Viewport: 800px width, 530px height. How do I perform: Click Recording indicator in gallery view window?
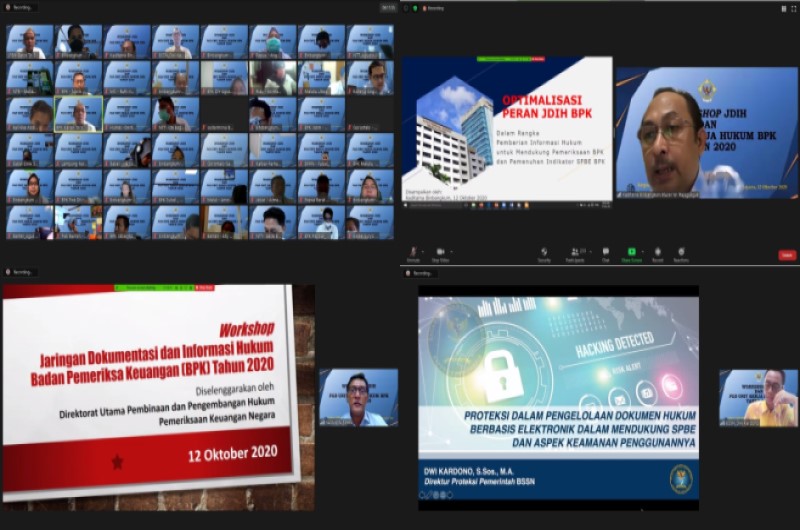19,8
